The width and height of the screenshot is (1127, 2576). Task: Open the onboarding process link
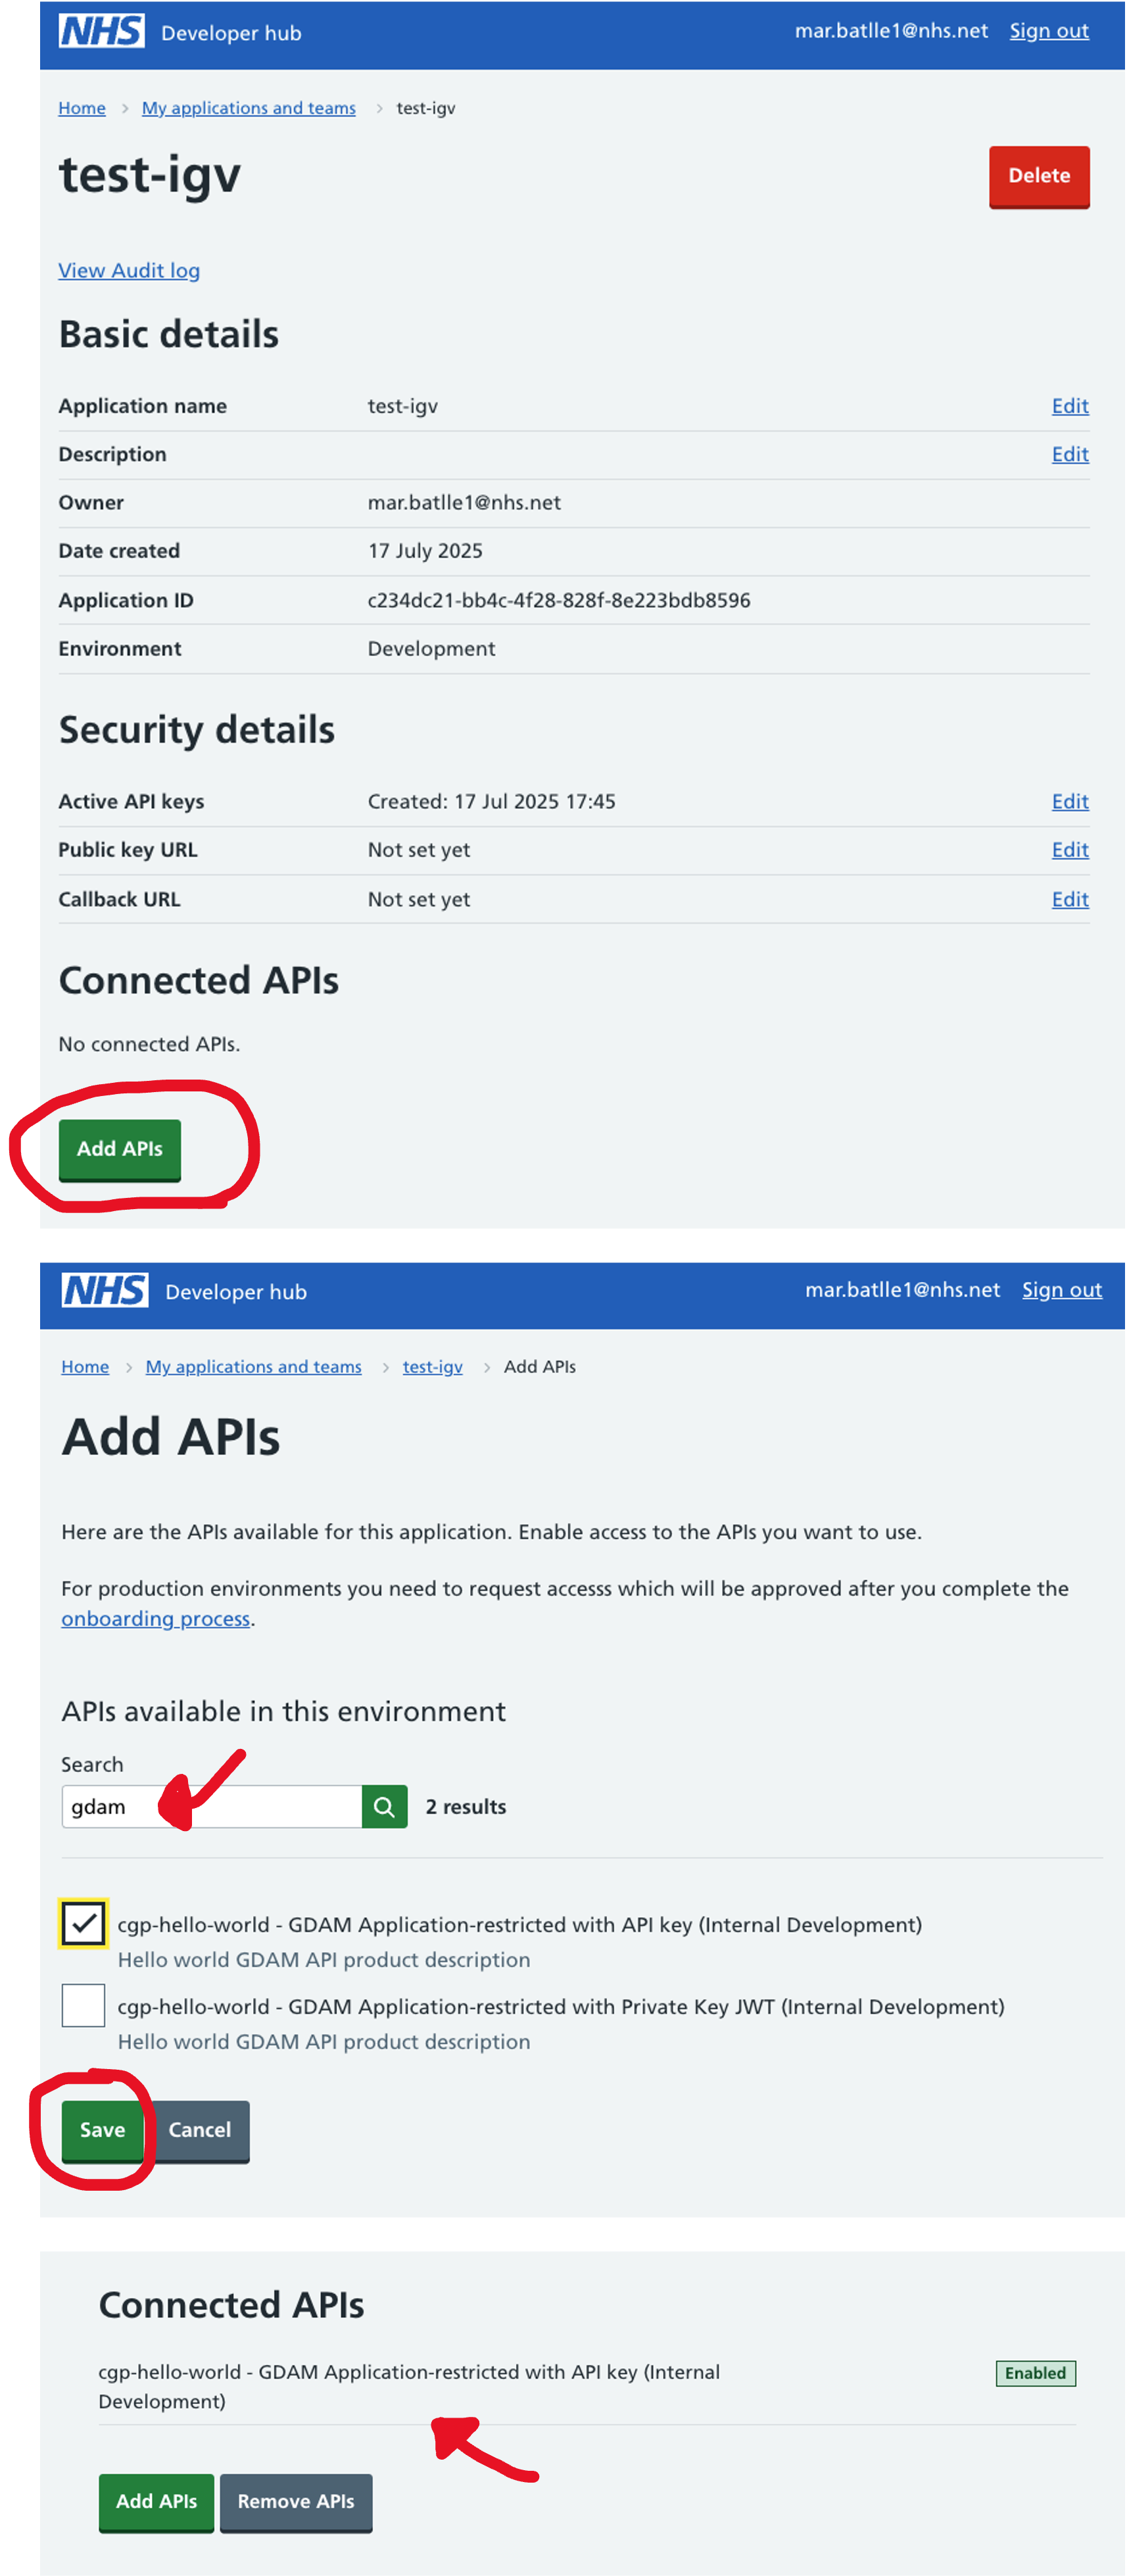pos(155,1618)
